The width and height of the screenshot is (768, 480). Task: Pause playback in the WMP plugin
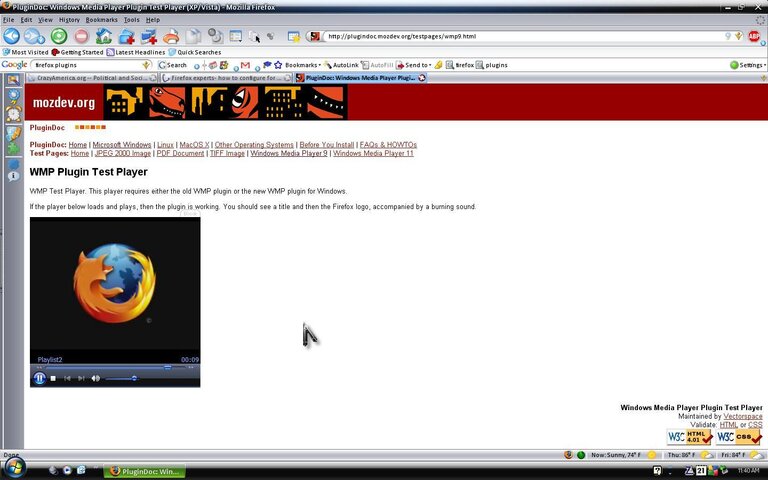click(39, 378)
